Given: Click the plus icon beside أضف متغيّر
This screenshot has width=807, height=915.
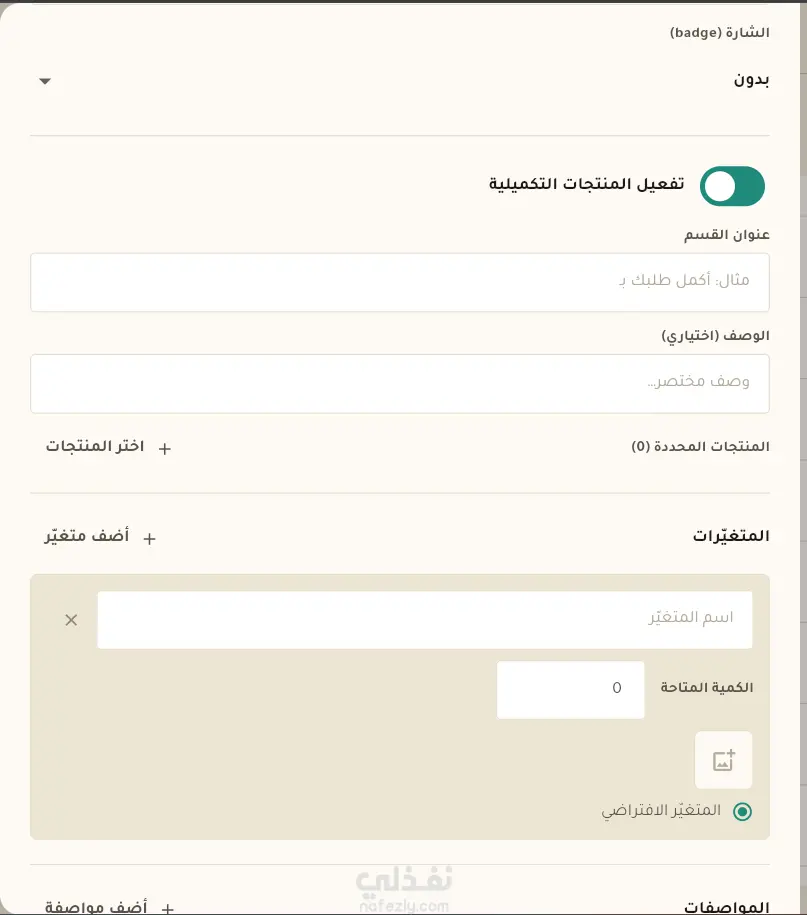Looking at the screenshot, I should tap(149, 538).
